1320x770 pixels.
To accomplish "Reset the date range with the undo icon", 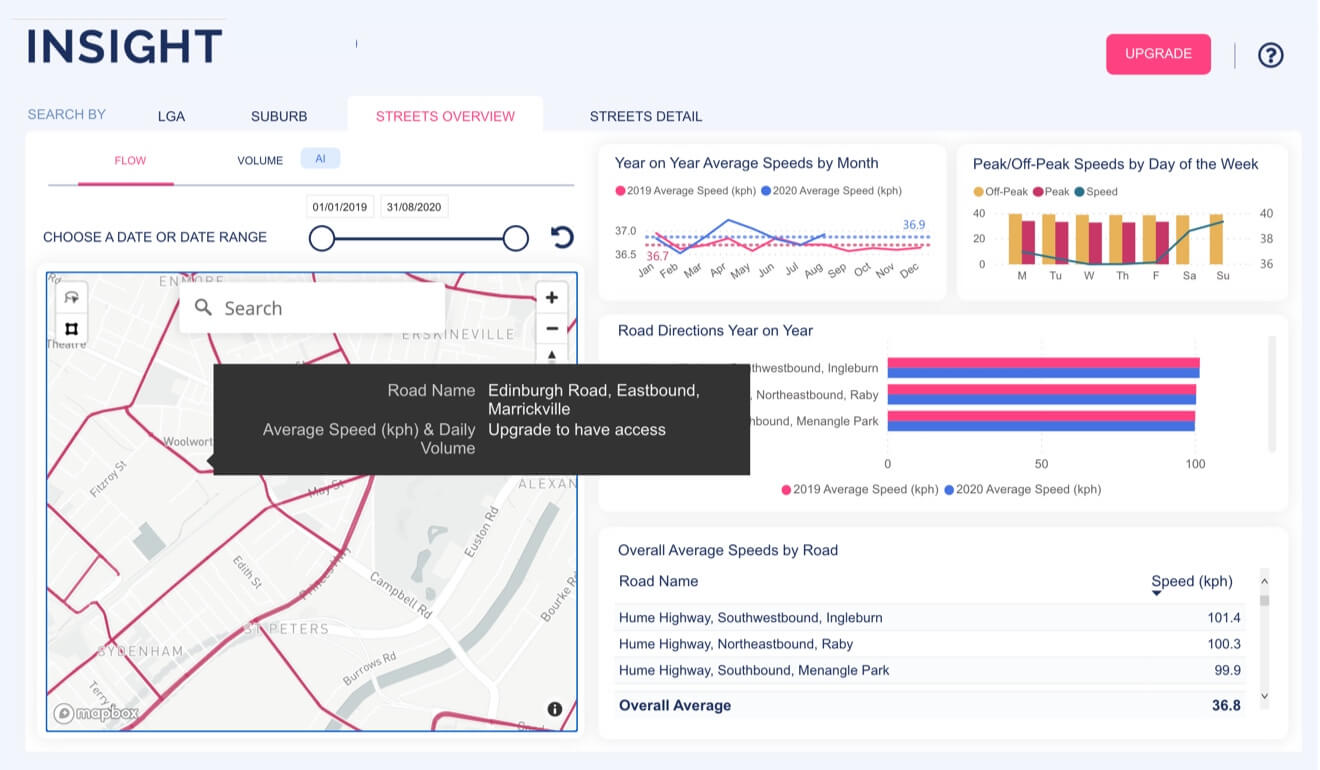I will coord(562,237).
